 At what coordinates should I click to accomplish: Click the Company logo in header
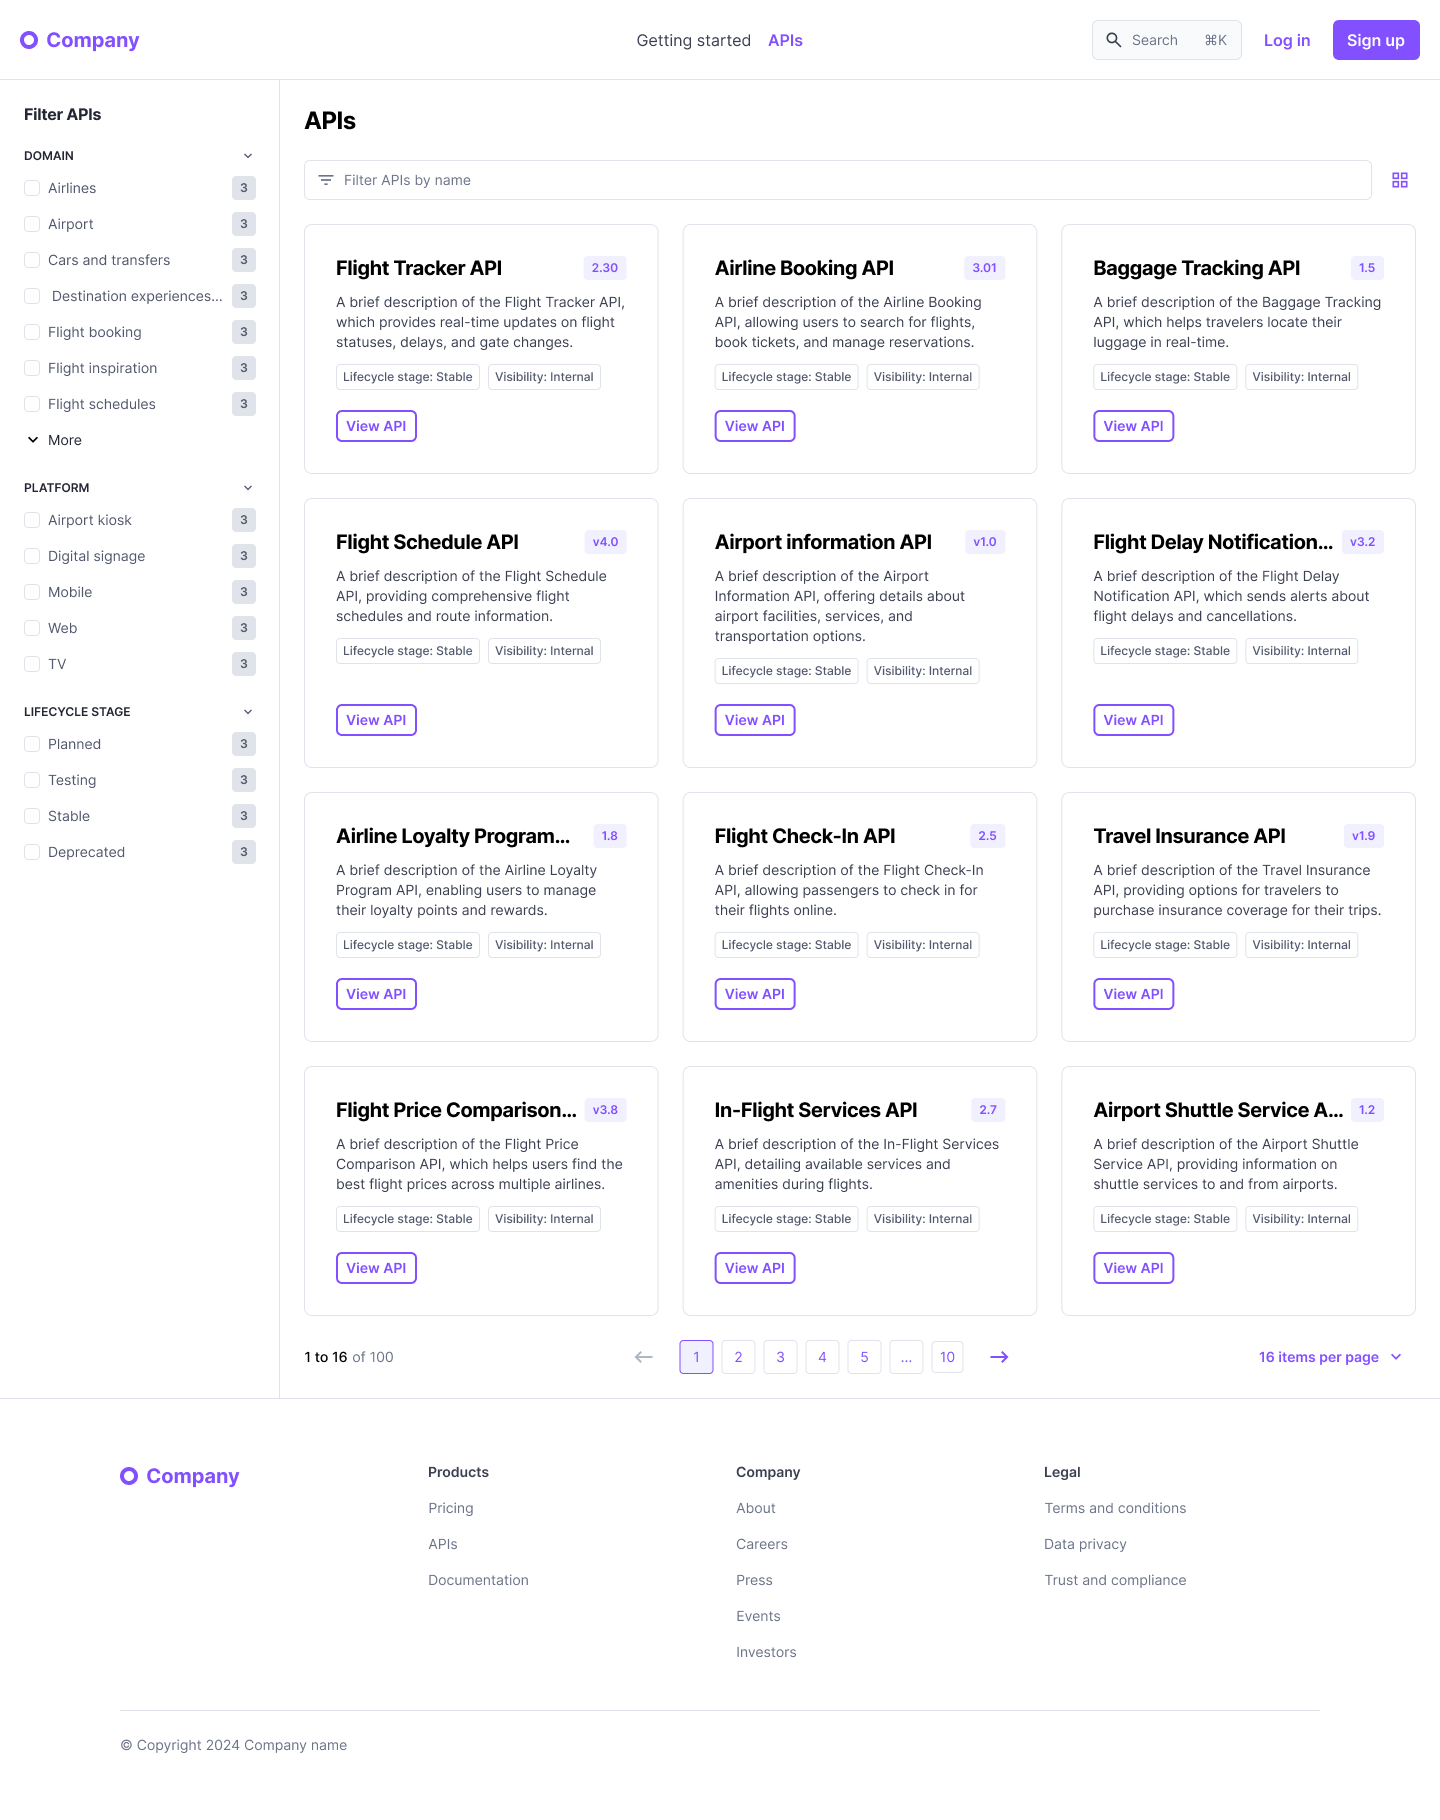80,40
